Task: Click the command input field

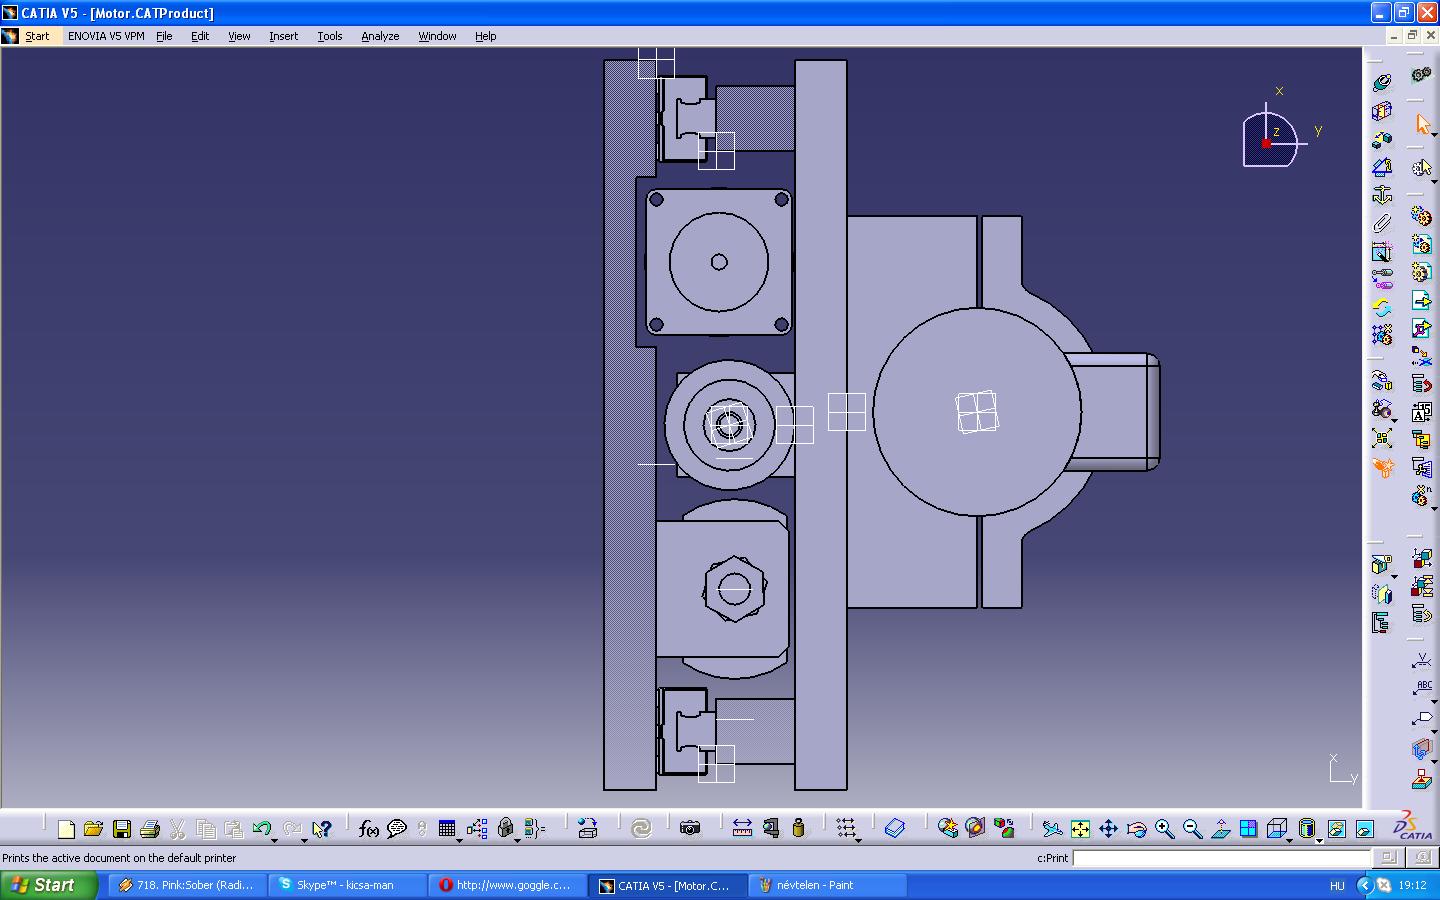Action: 1220,858
